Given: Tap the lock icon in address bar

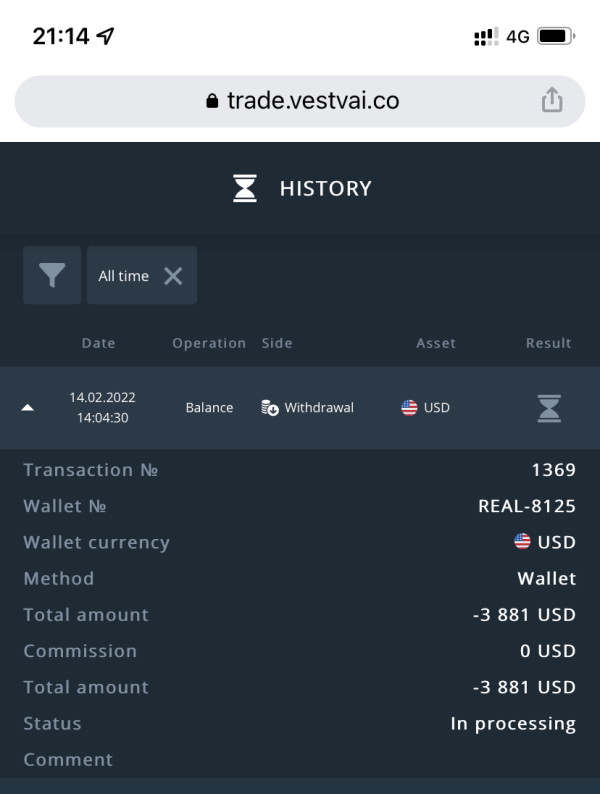Looking at the screenshot, I should [212, 101].
